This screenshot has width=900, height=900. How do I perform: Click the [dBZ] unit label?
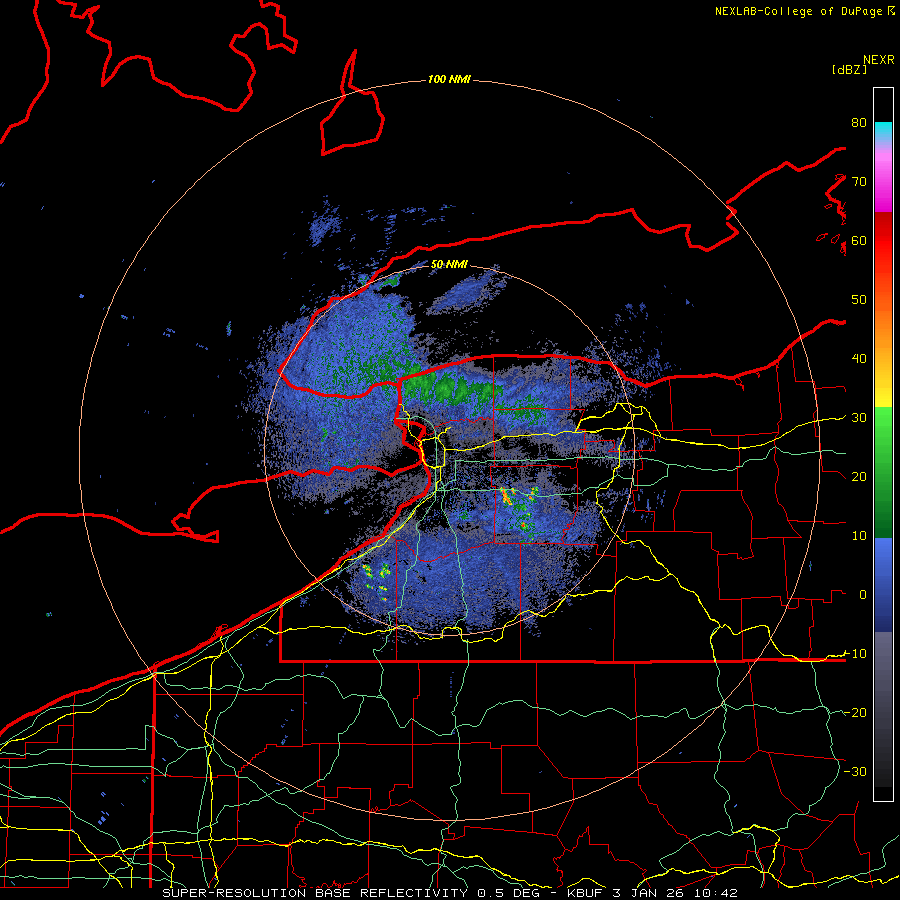click(849, 69)
